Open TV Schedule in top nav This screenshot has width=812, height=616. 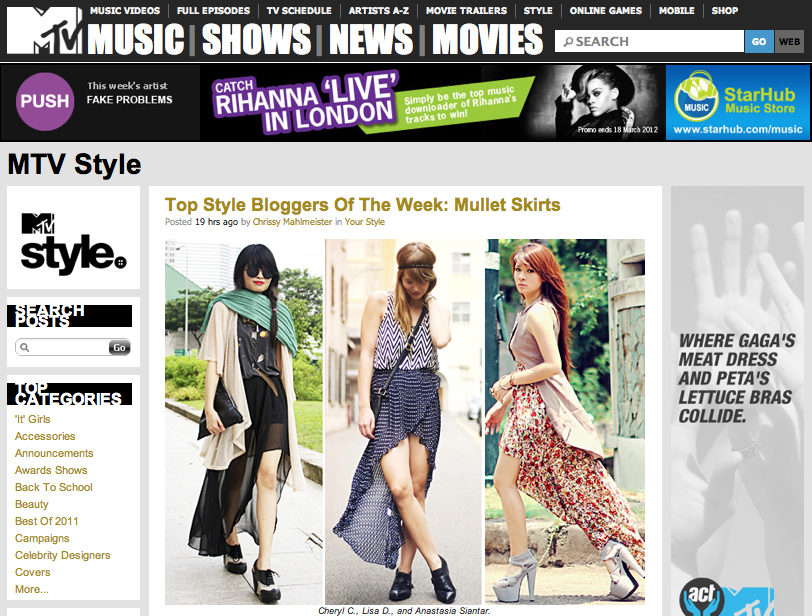(299, 10)
